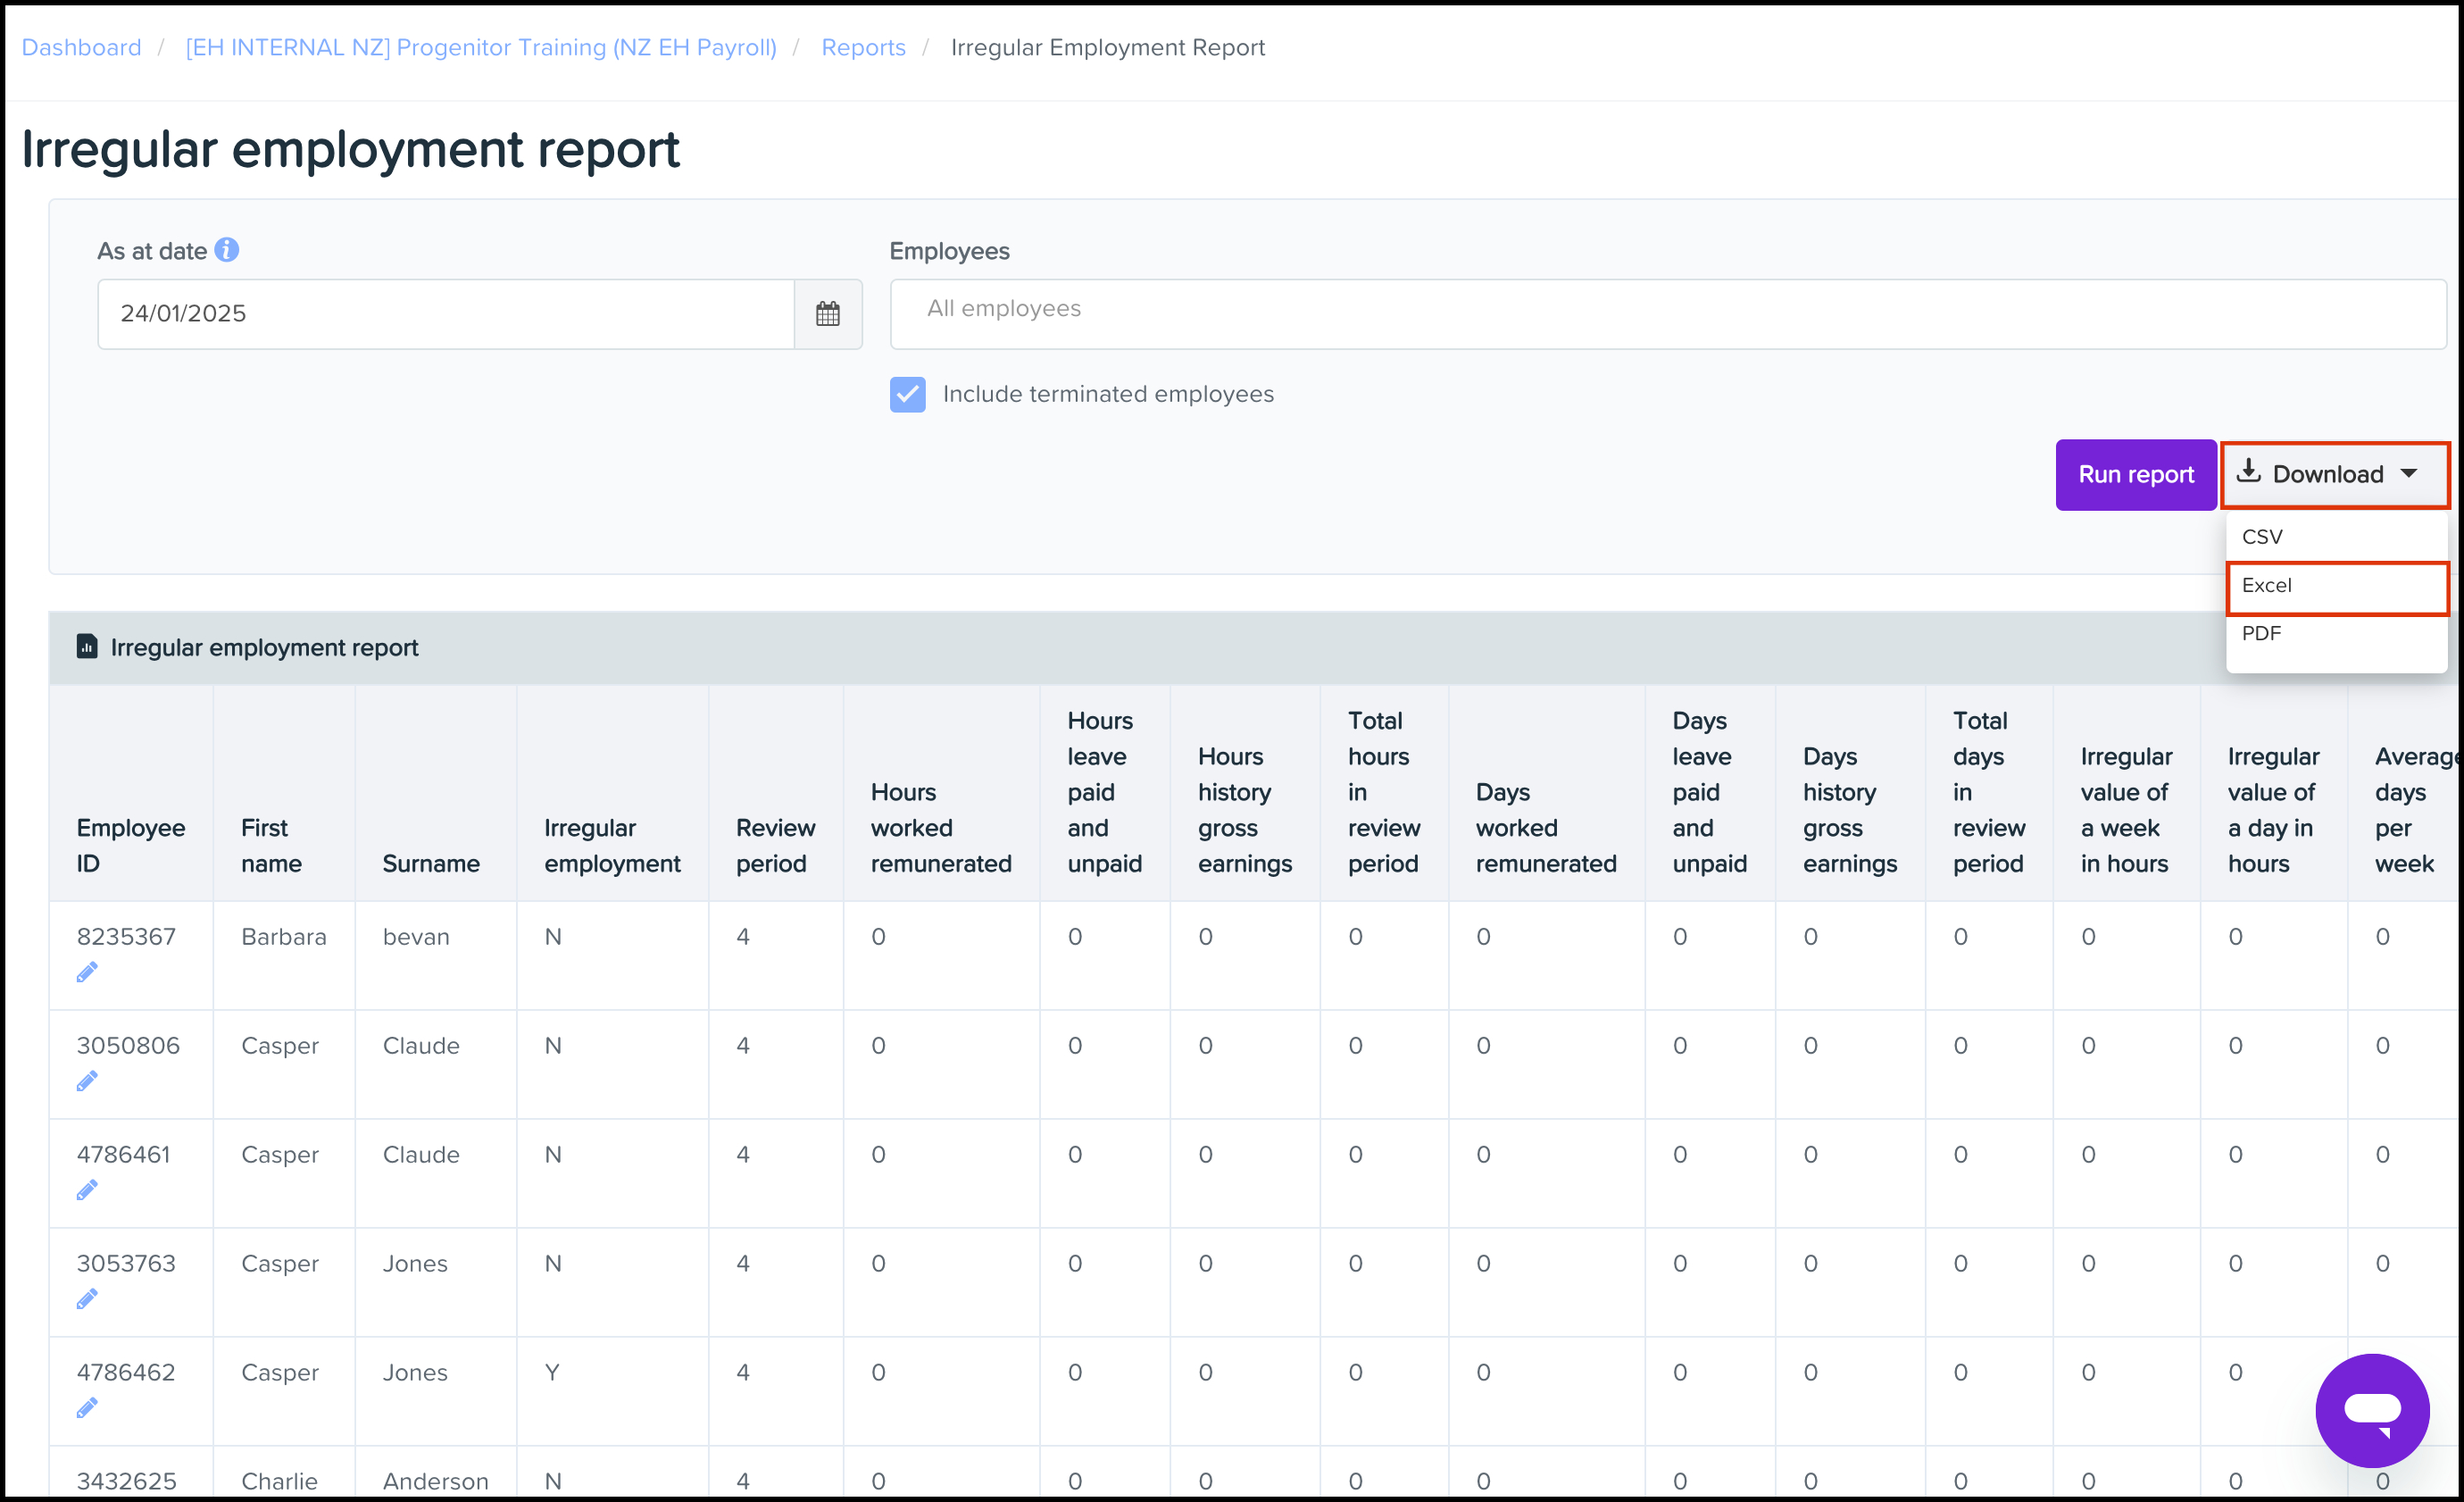Click edit pencil for employee 4786462

[87, 1408]
